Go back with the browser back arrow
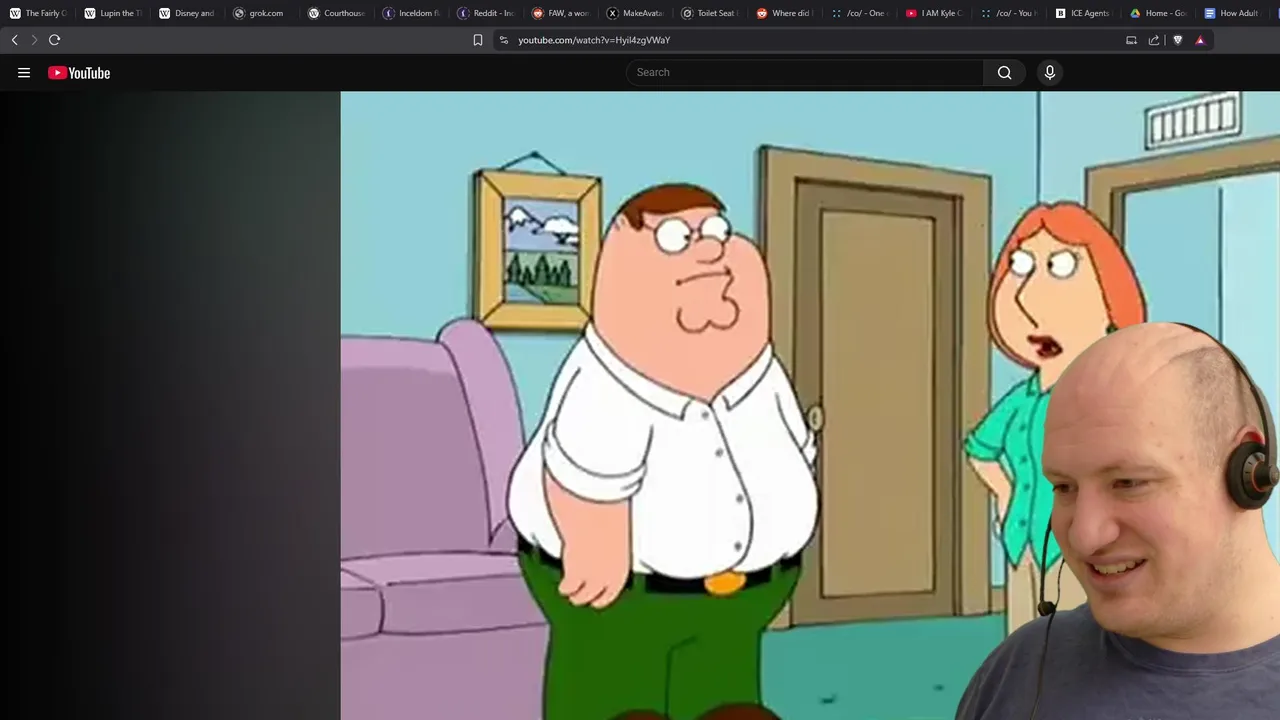This screenshot has width=1280, height=720. [x=14, y=40]
